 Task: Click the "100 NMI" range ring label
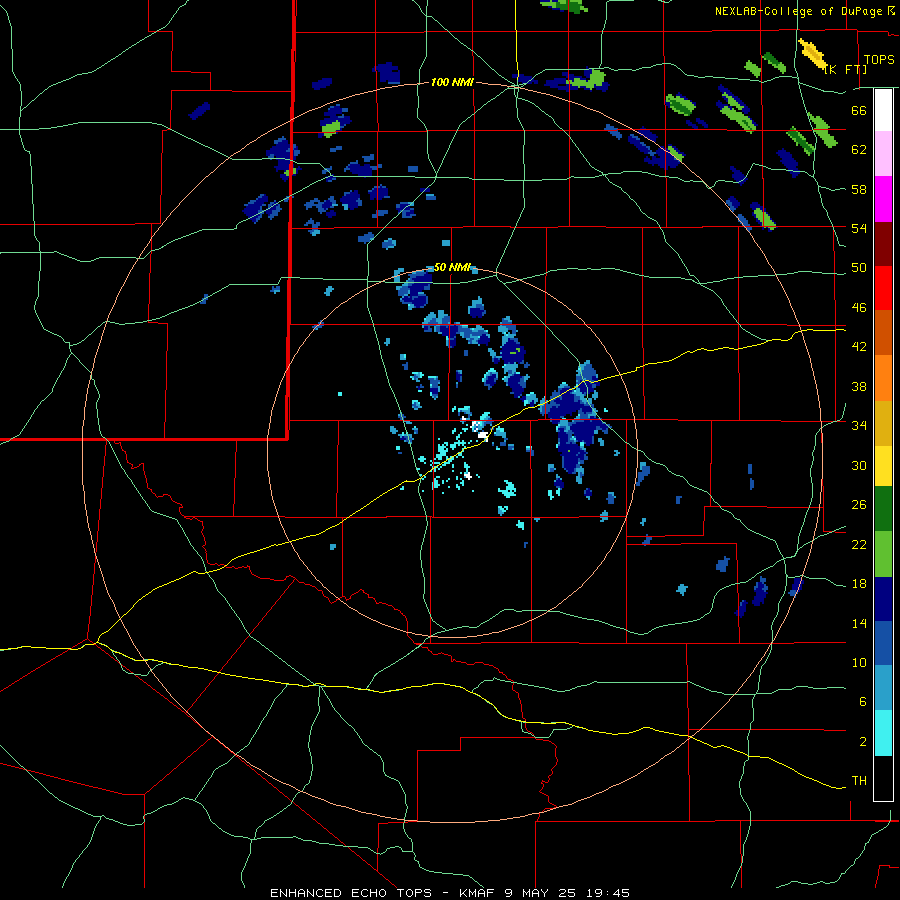tap(452, 83)
